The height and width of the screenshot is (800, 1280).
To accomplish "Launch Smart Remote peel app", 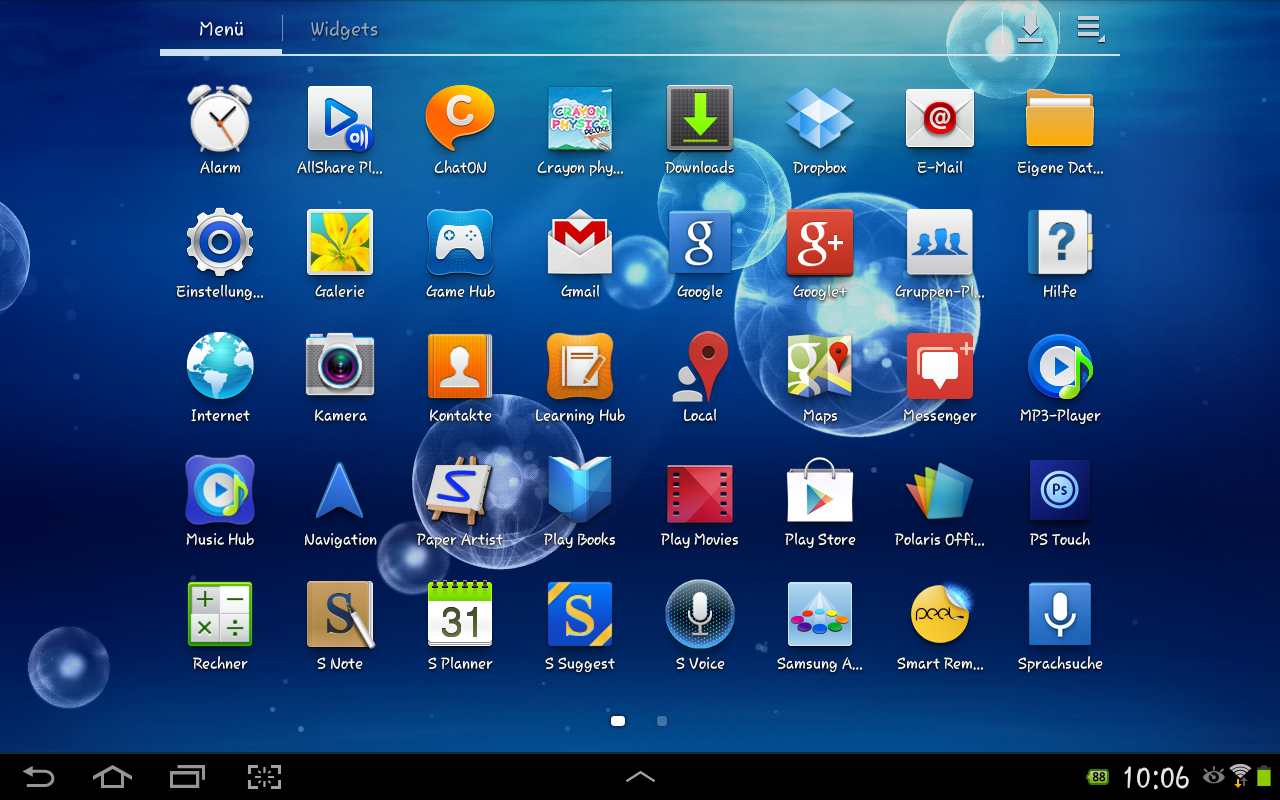I will point(940,615).
